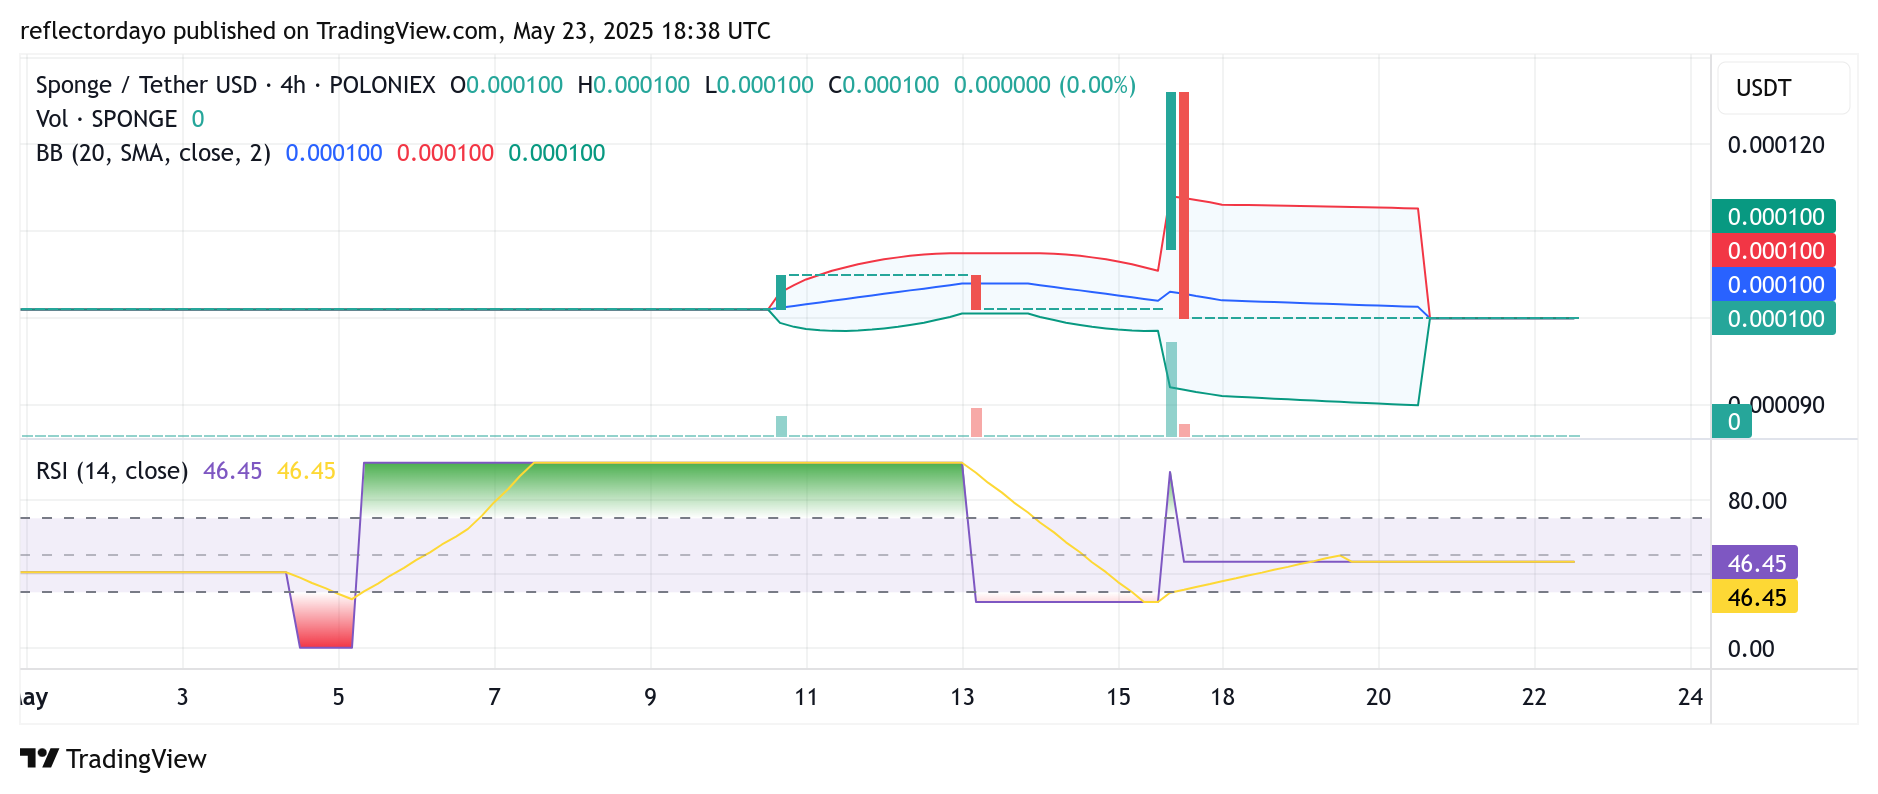Click the date label 18 on time axis
This screenshot has height=794, width=1878.
tap(1222, 697)
